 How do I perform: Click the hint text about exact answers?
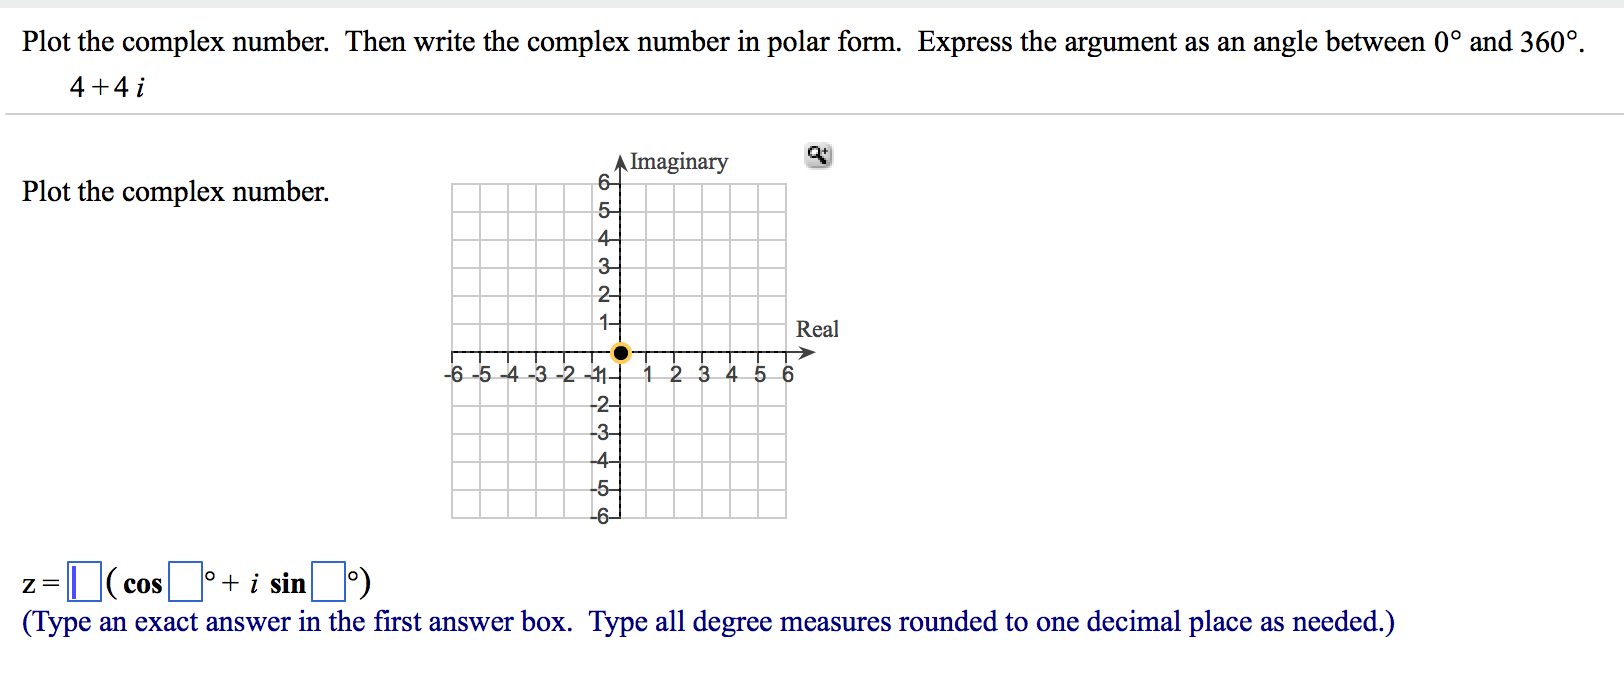(x=708, y=621)
